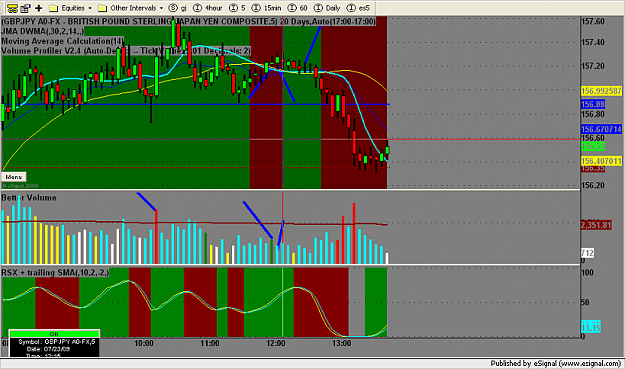Open the window properties icon in toolbar
Screen dimensions: 625x369
point(26,8)
